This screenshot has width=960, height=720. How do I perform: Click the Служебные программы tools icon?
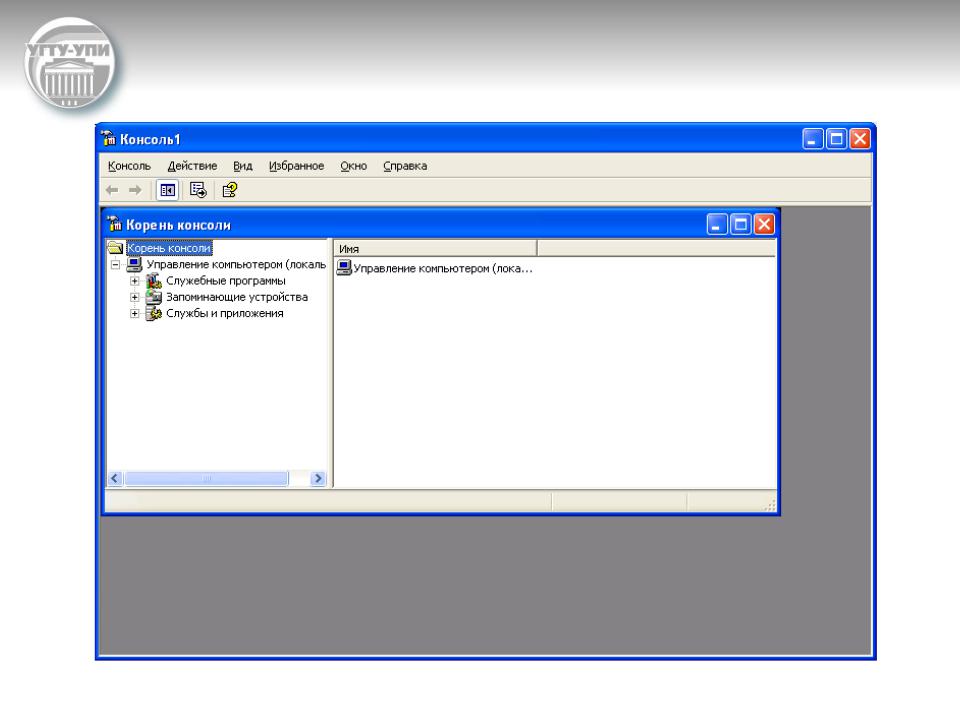(154, 281)
